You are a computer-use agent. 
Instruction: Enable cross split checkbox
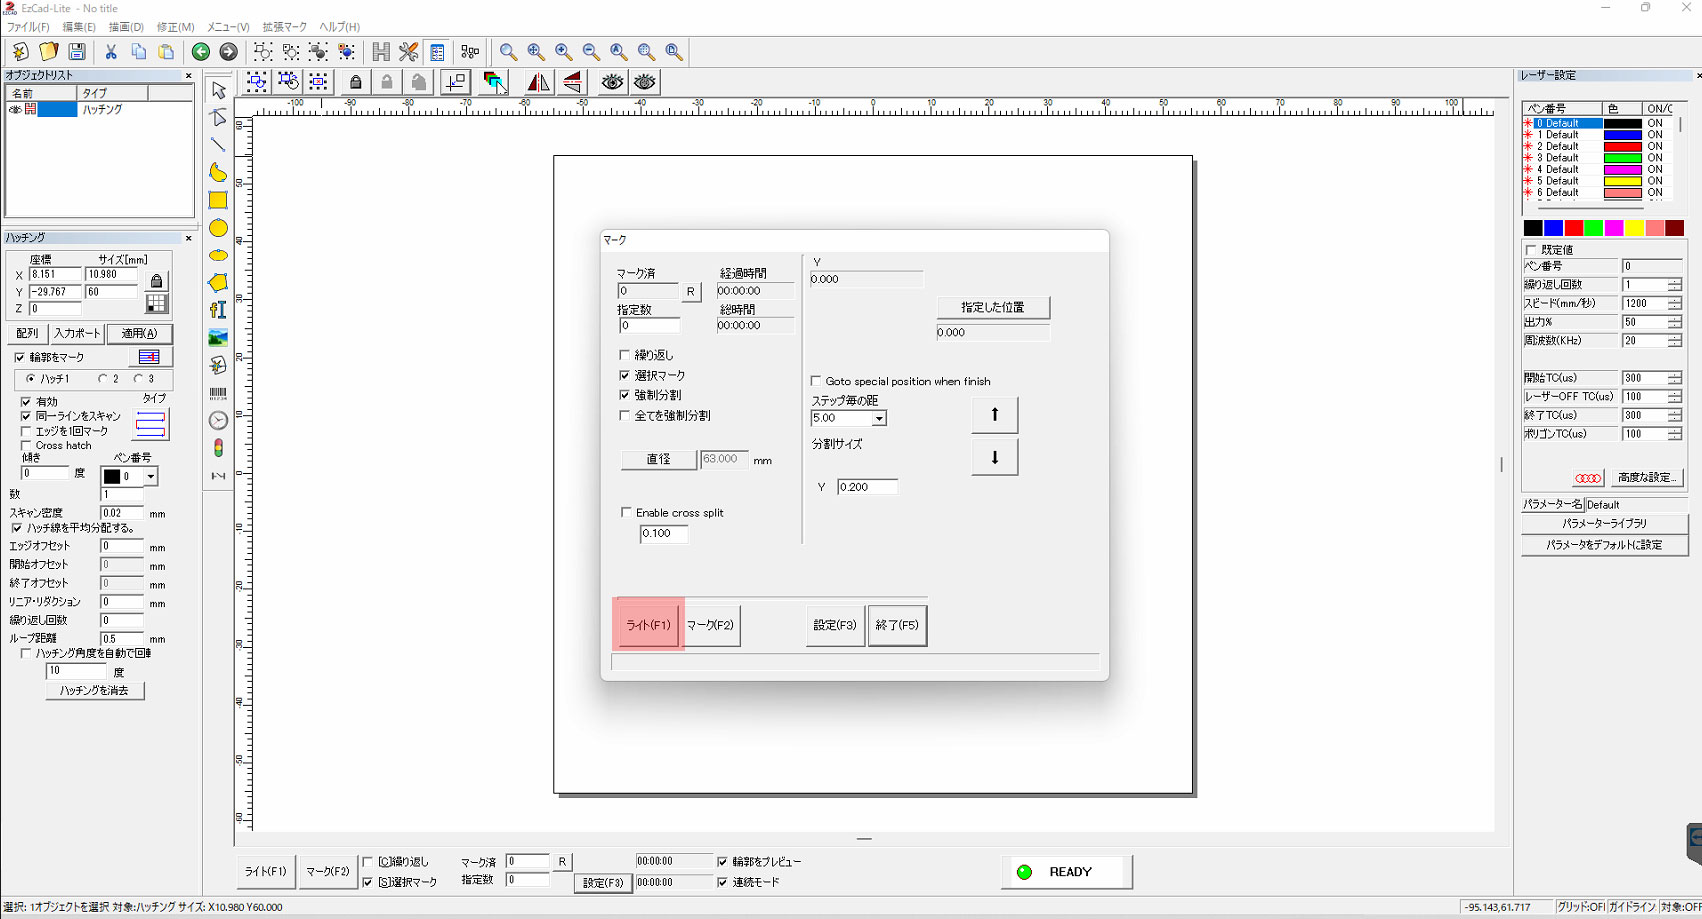pos(627,513)
